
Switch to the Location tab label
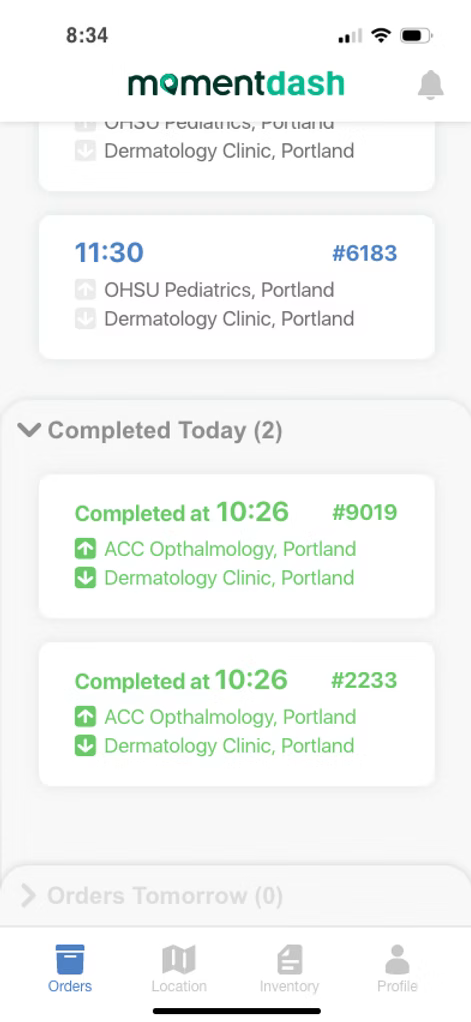pos(179,987)
